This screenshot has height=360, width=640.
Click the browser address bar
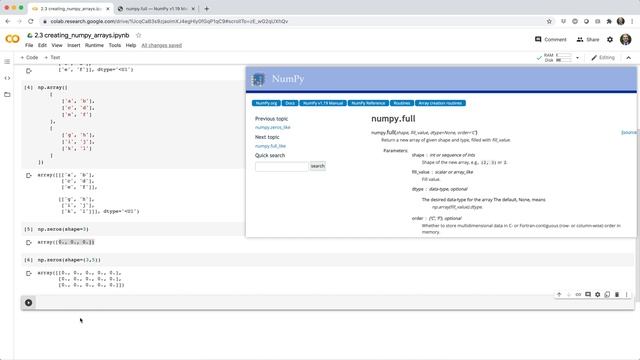(x=294, y=21)
